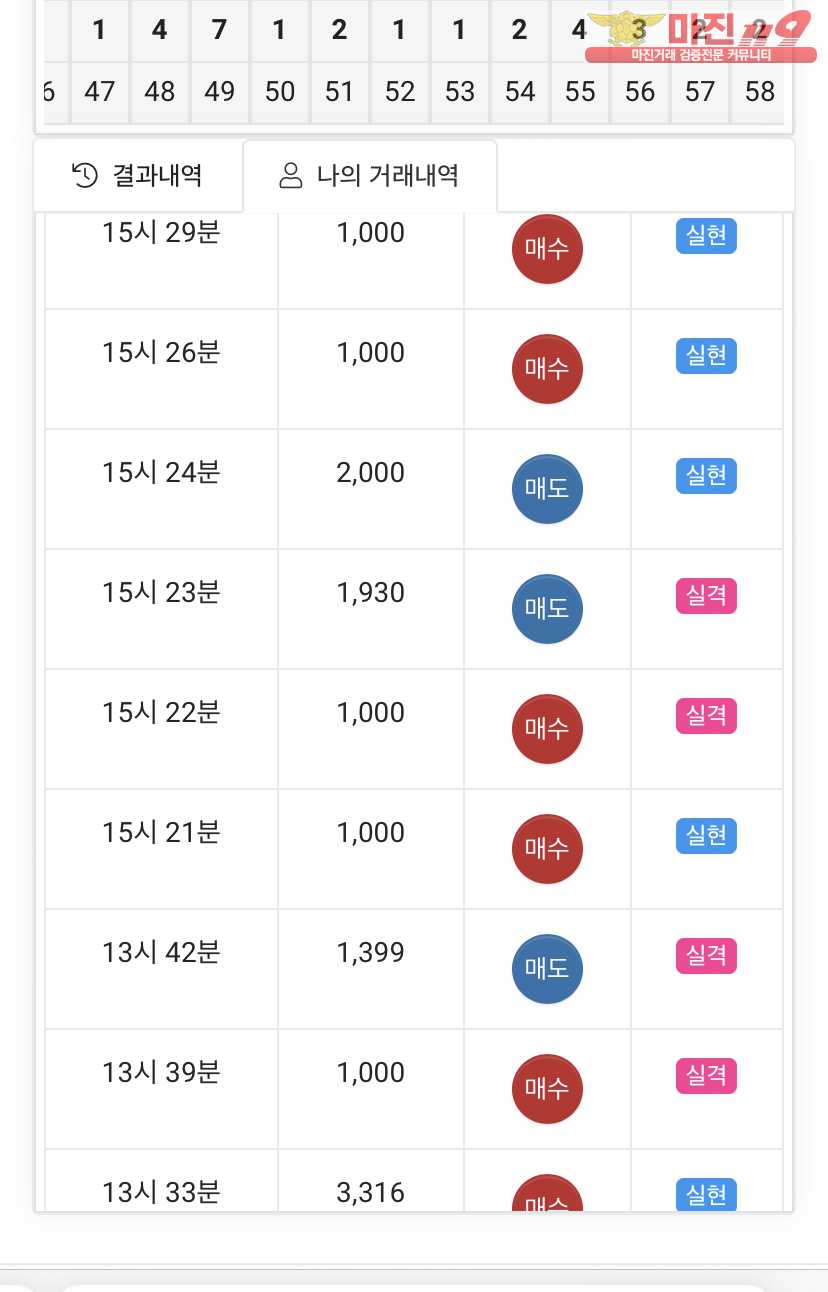Click red 매수 circle at 15시 21분

547,849
